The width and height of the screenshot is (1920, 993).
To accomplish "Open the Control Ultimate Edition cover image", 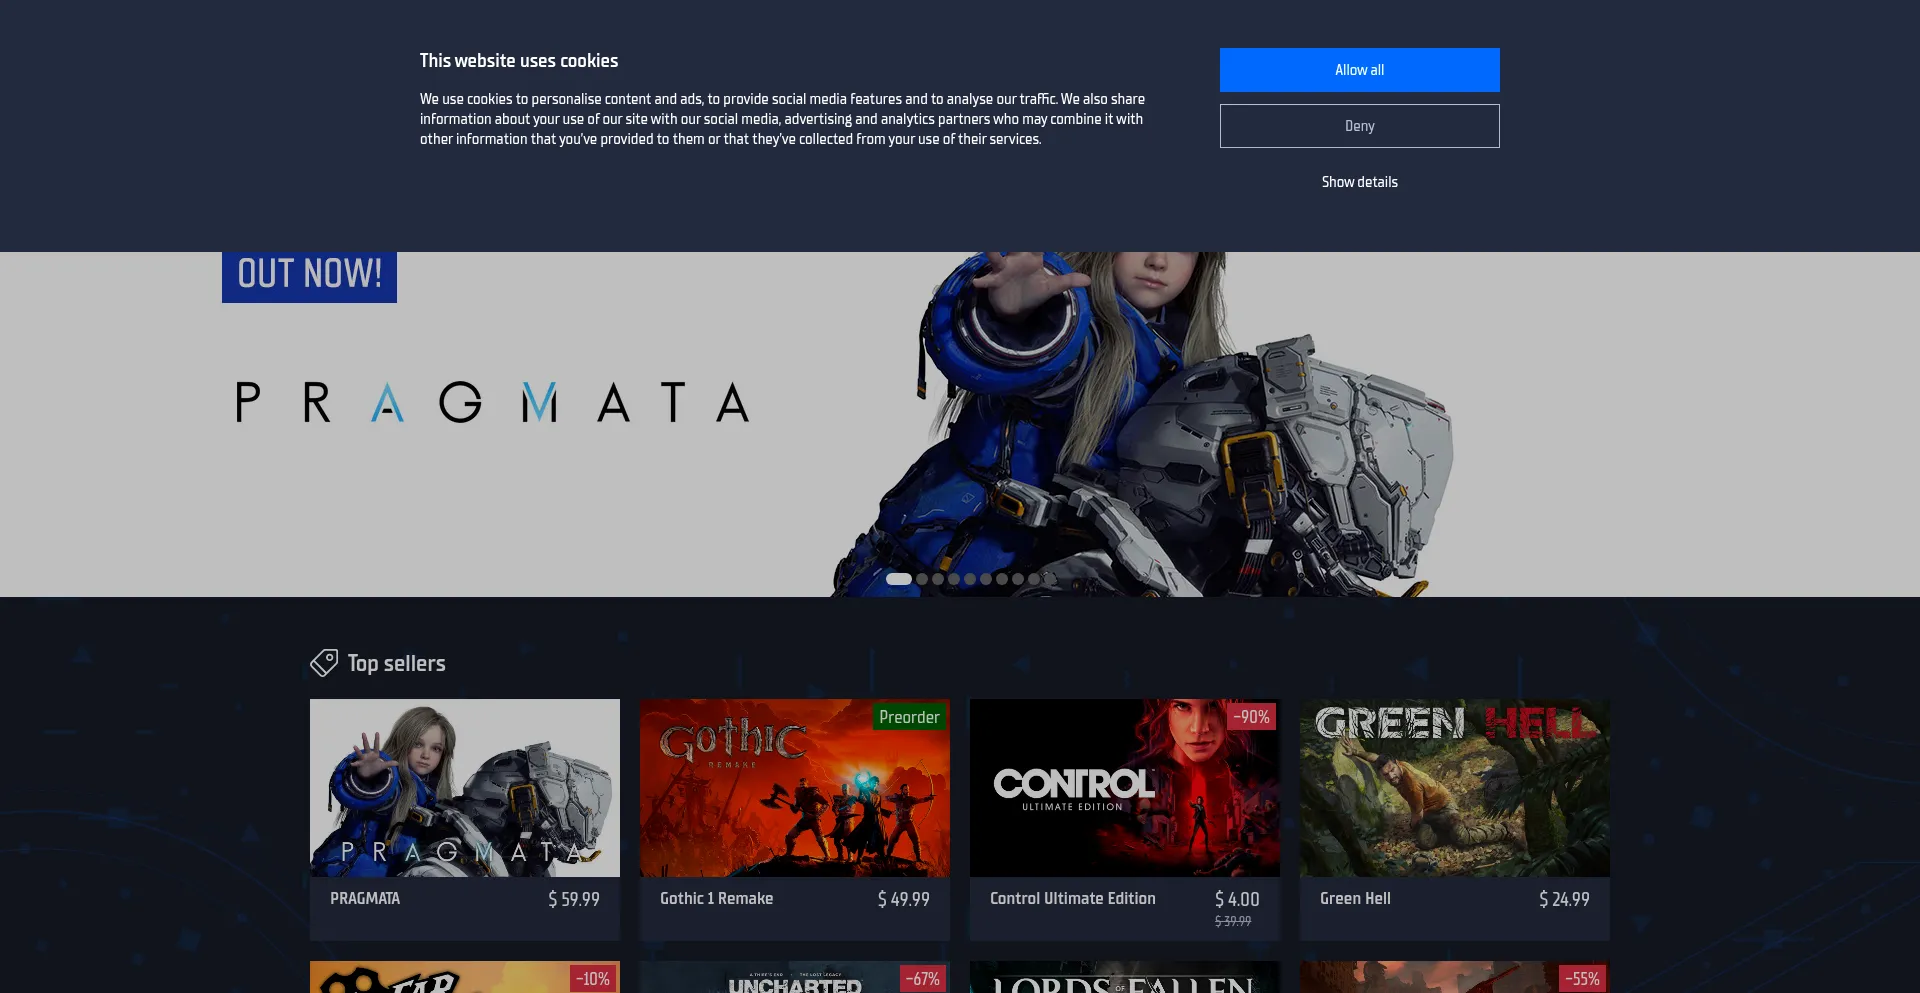I will [1125, 788].
